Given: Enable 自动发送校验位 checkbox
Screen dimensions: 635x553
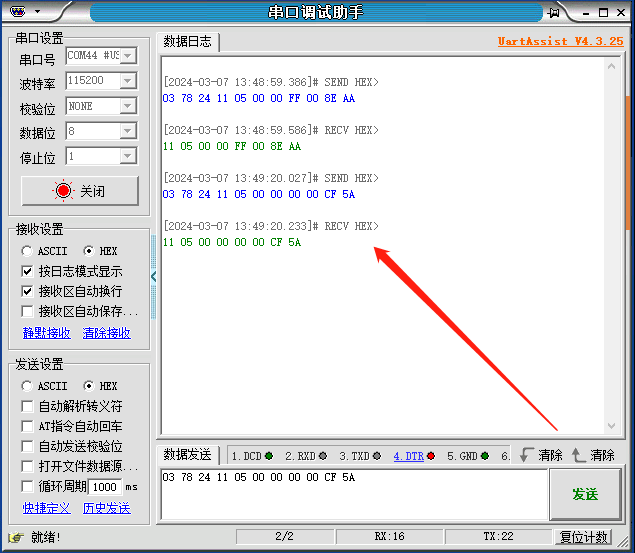Looking at the screenshot, I should pos(27,446).
